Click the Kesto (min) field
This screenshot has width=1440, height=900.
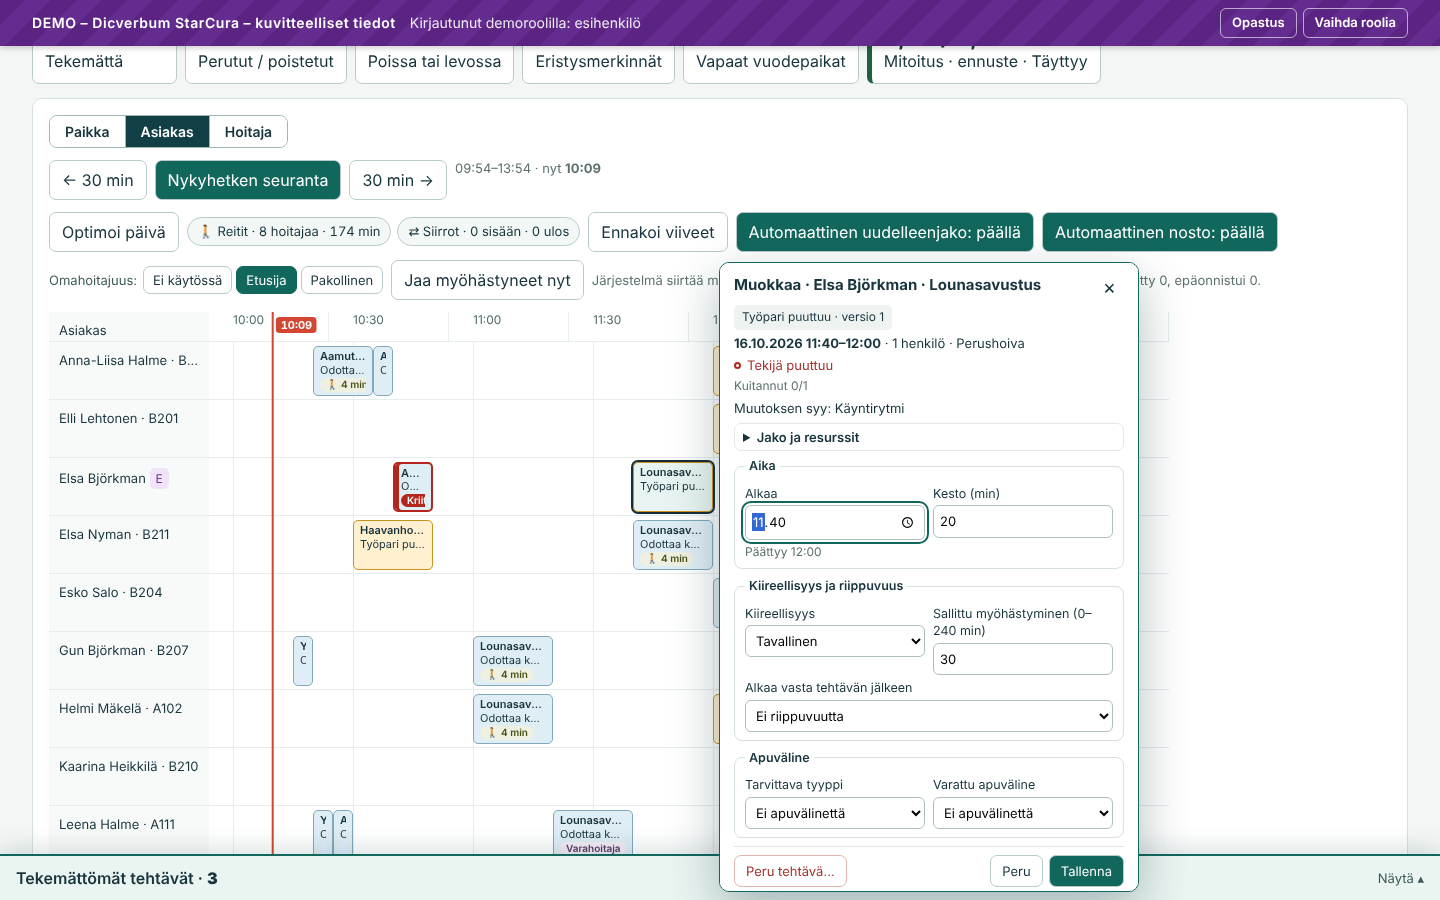1023,521
